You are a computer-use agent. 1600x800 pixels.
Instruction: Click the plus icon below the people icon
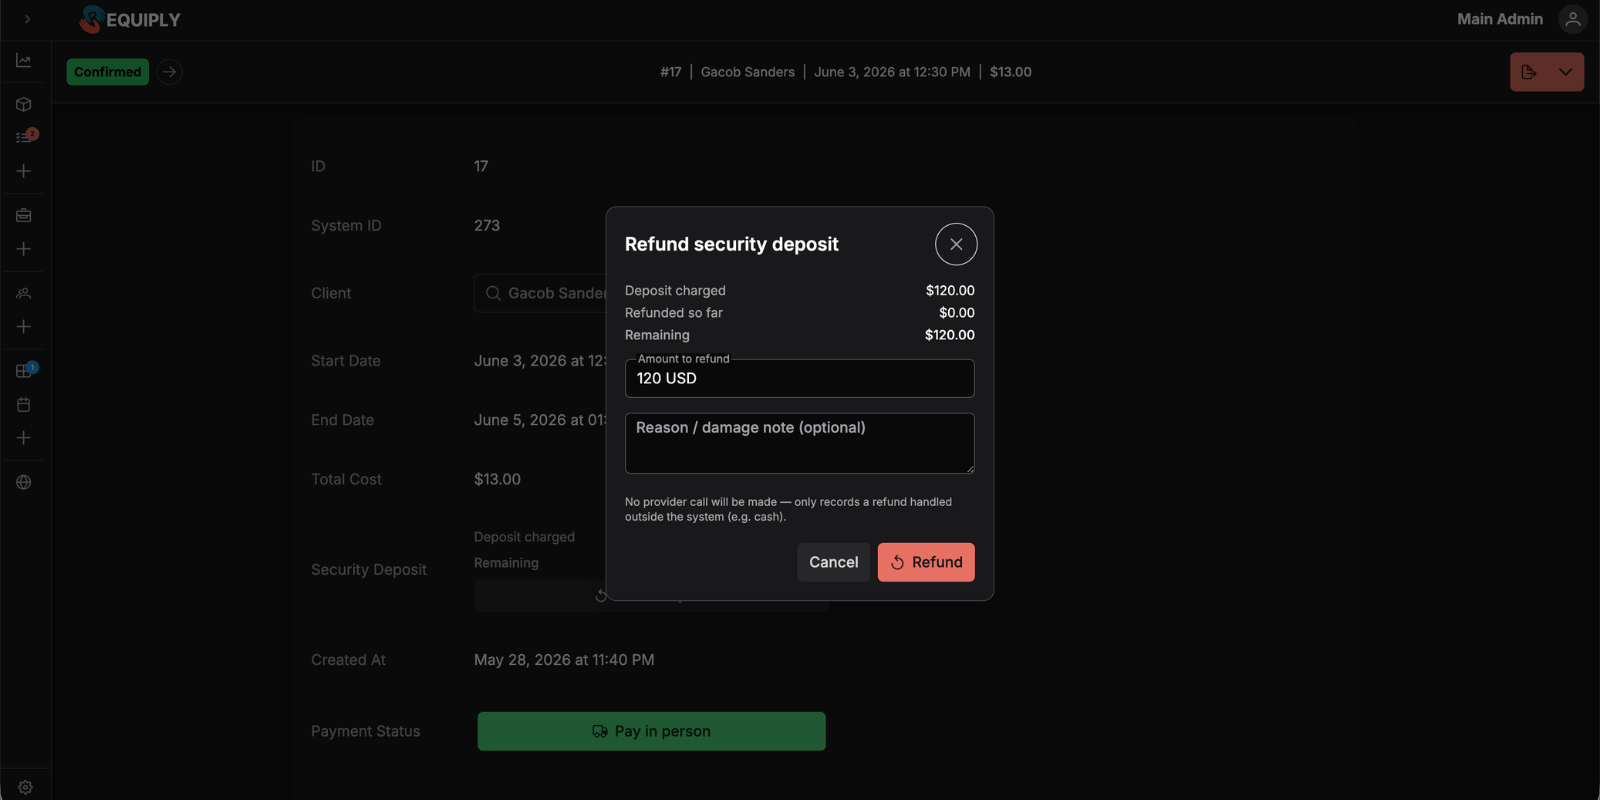(24, 327)
